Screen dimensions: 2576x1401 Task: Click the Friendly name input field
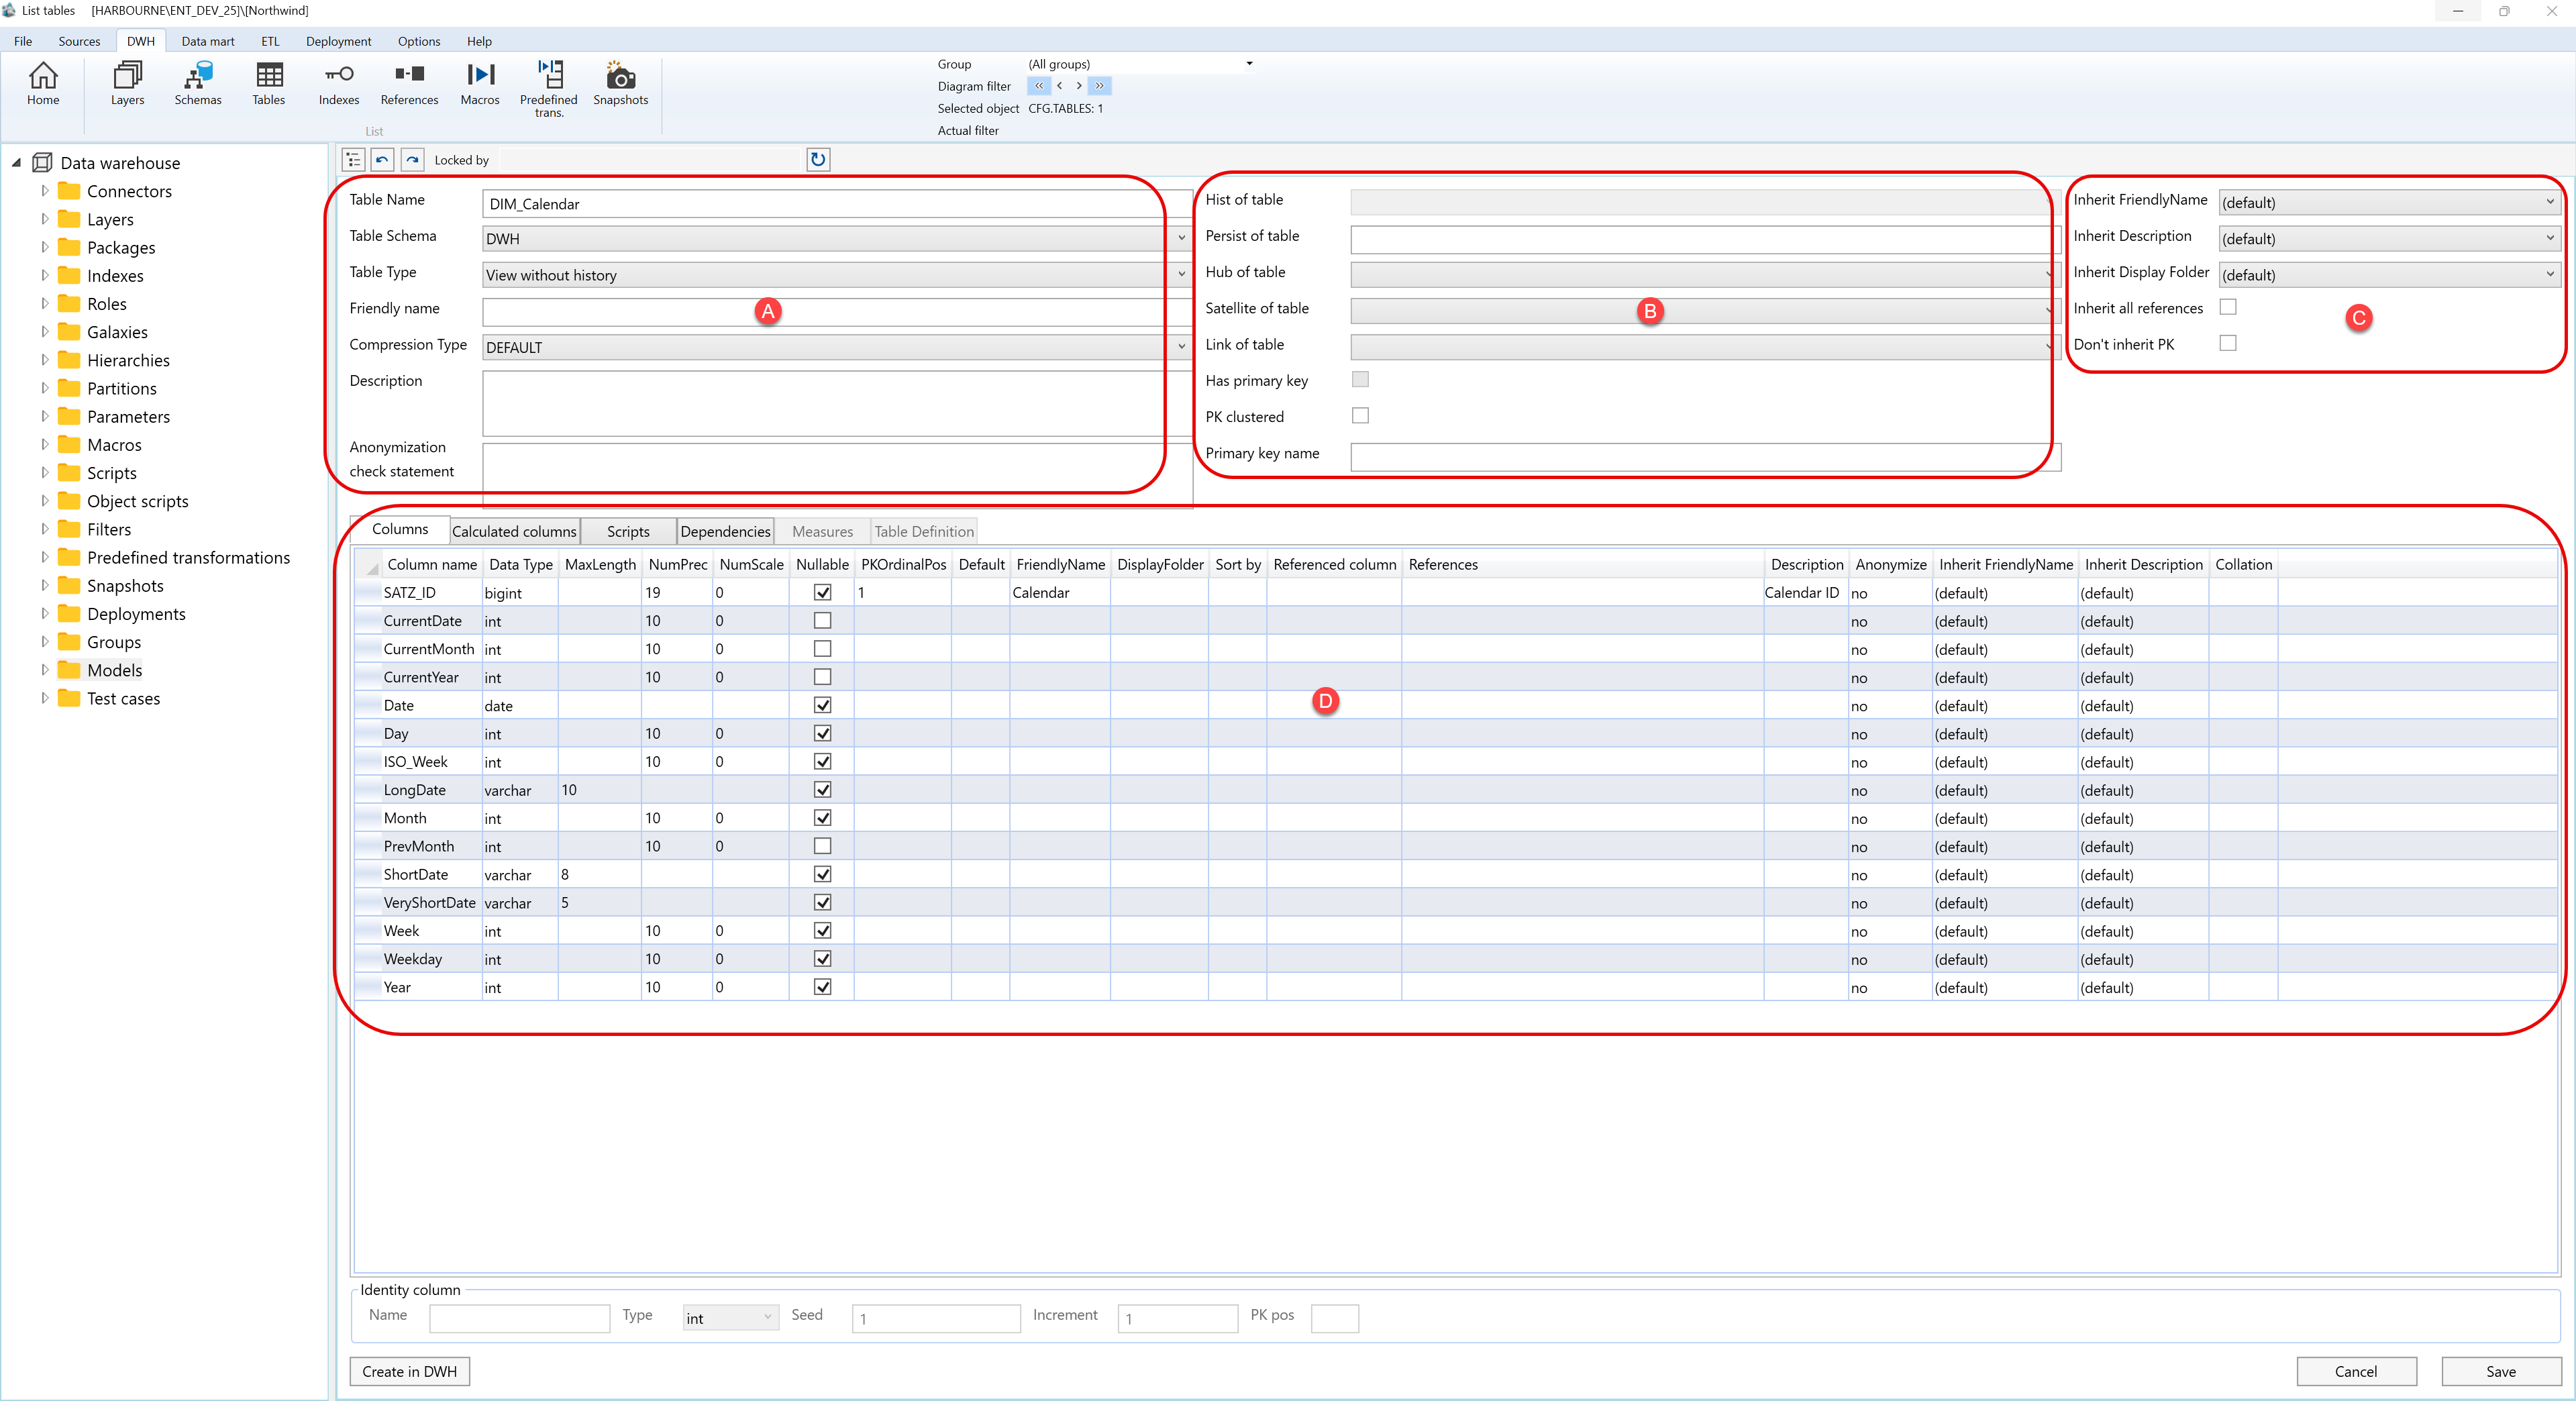tap(837, 312)
